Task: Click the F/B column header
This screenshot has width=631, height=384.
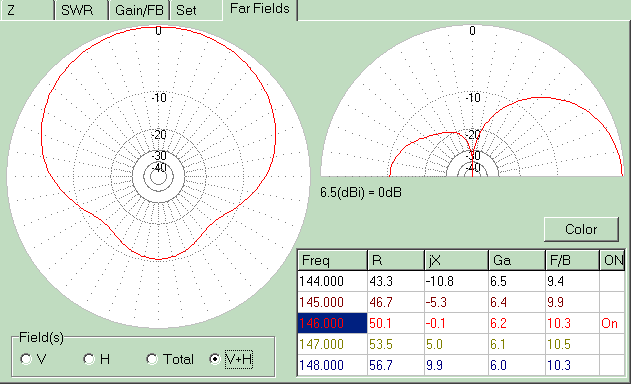Action: (572, 260)
